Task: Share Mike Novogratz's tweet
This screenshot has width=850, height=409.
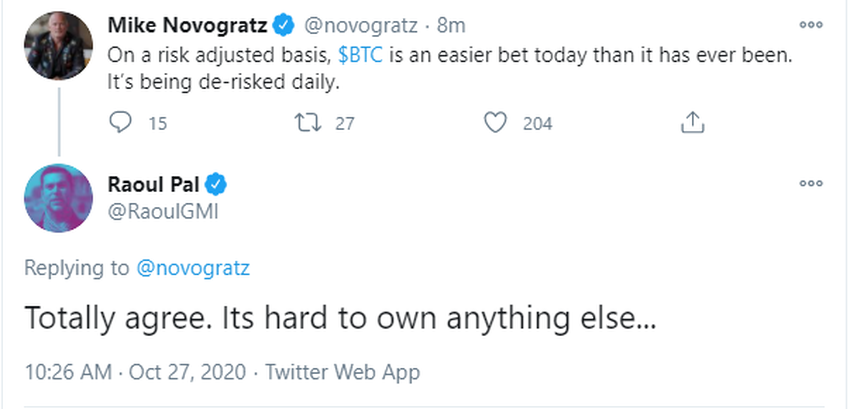Action: click(690, 123)
